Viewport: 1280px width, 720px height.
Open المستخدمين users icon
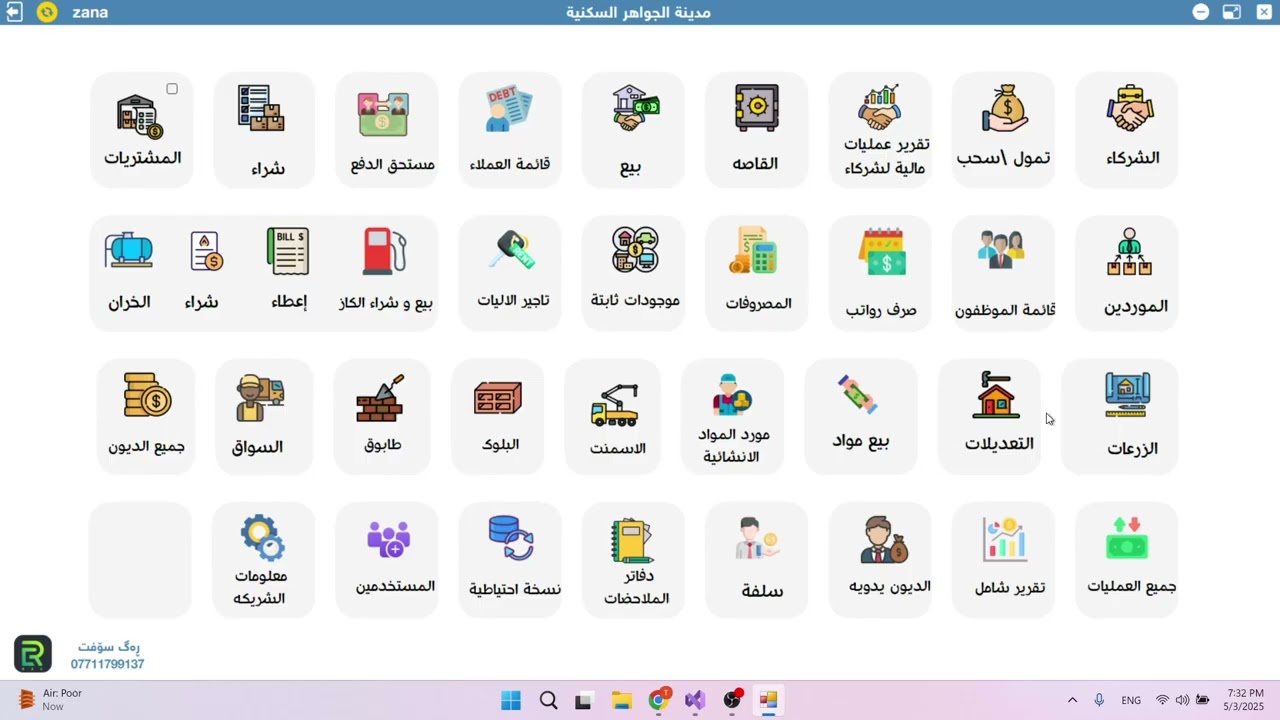[388, 539]
